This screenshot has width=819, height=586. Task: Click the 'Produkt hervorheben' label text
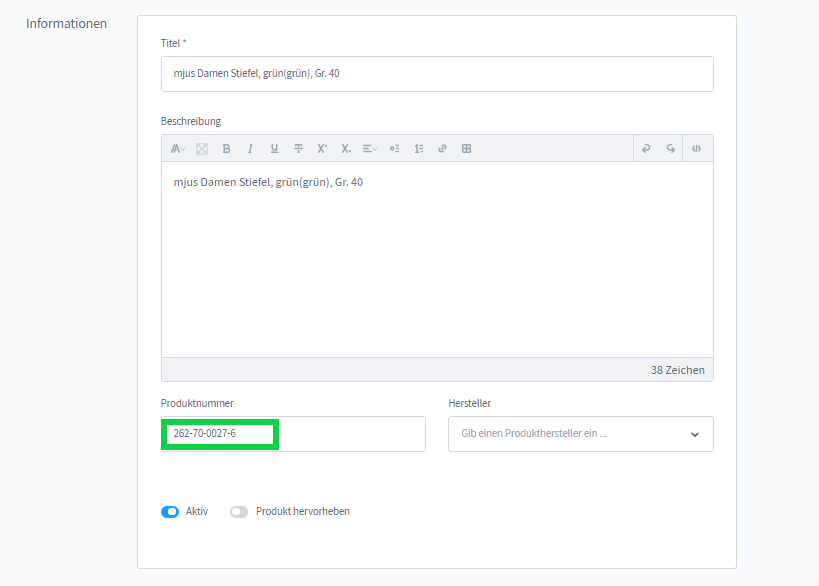303,511
